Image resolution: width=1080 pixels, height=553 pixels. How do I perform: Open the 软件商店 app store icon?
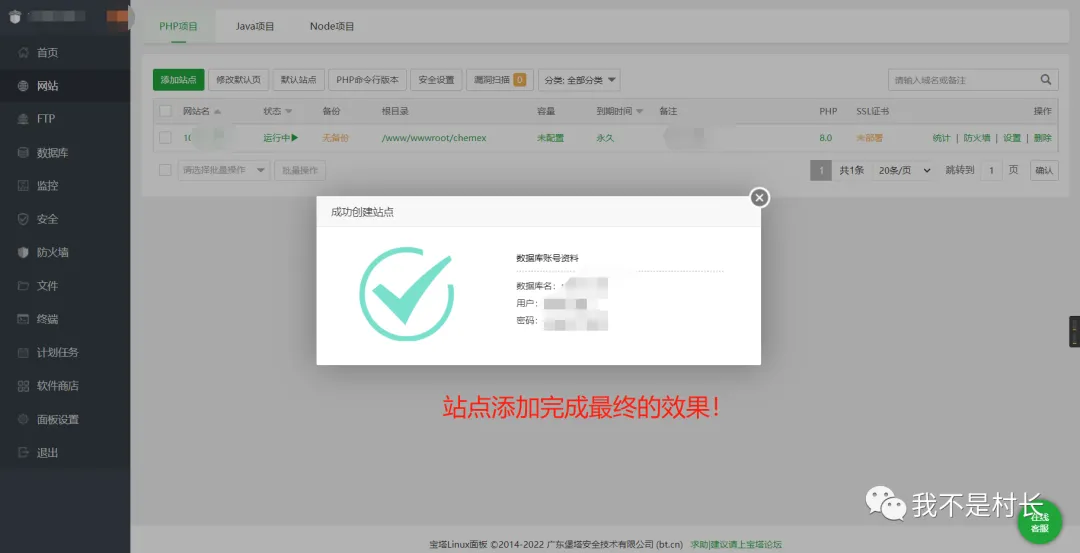pos(23,386)
